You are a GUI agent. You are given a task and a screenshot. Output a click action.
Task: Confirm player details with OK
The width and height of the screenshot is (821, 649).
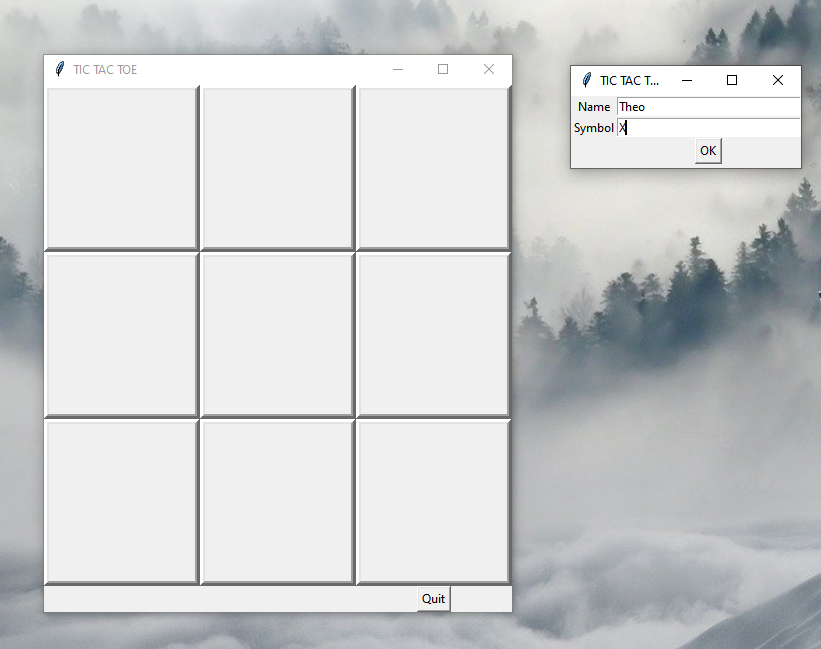[x=708, y=151]
